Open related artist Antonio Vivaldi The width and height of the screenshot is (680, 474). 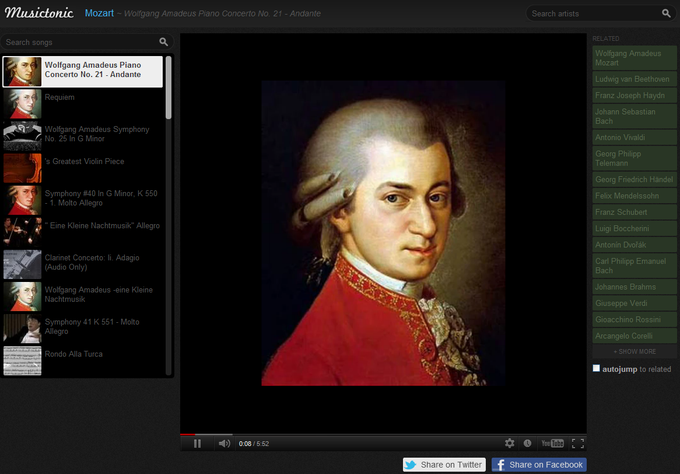pyautogui.click(x=634, y=137)
